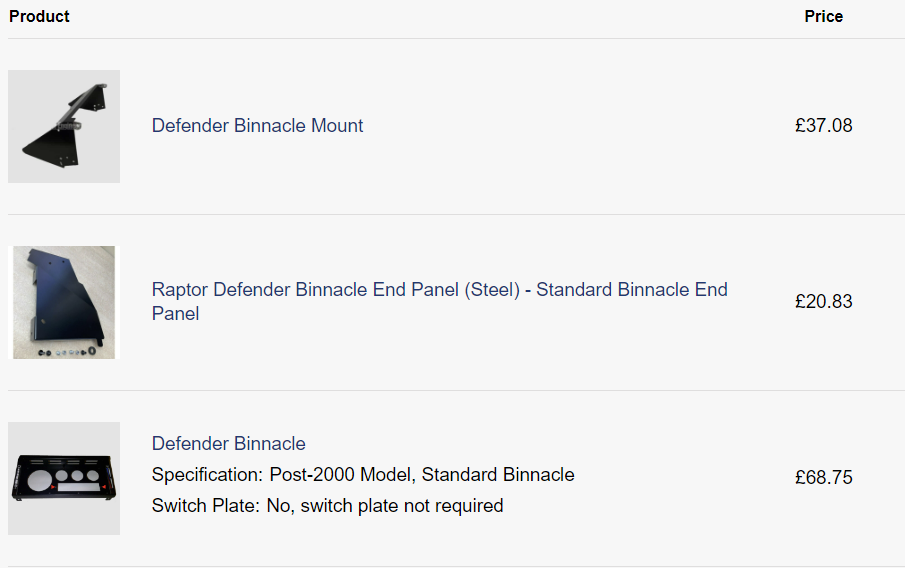
Task: Click the Defender Binnacle Mount thumbnail image
Action: pos(64,126)
